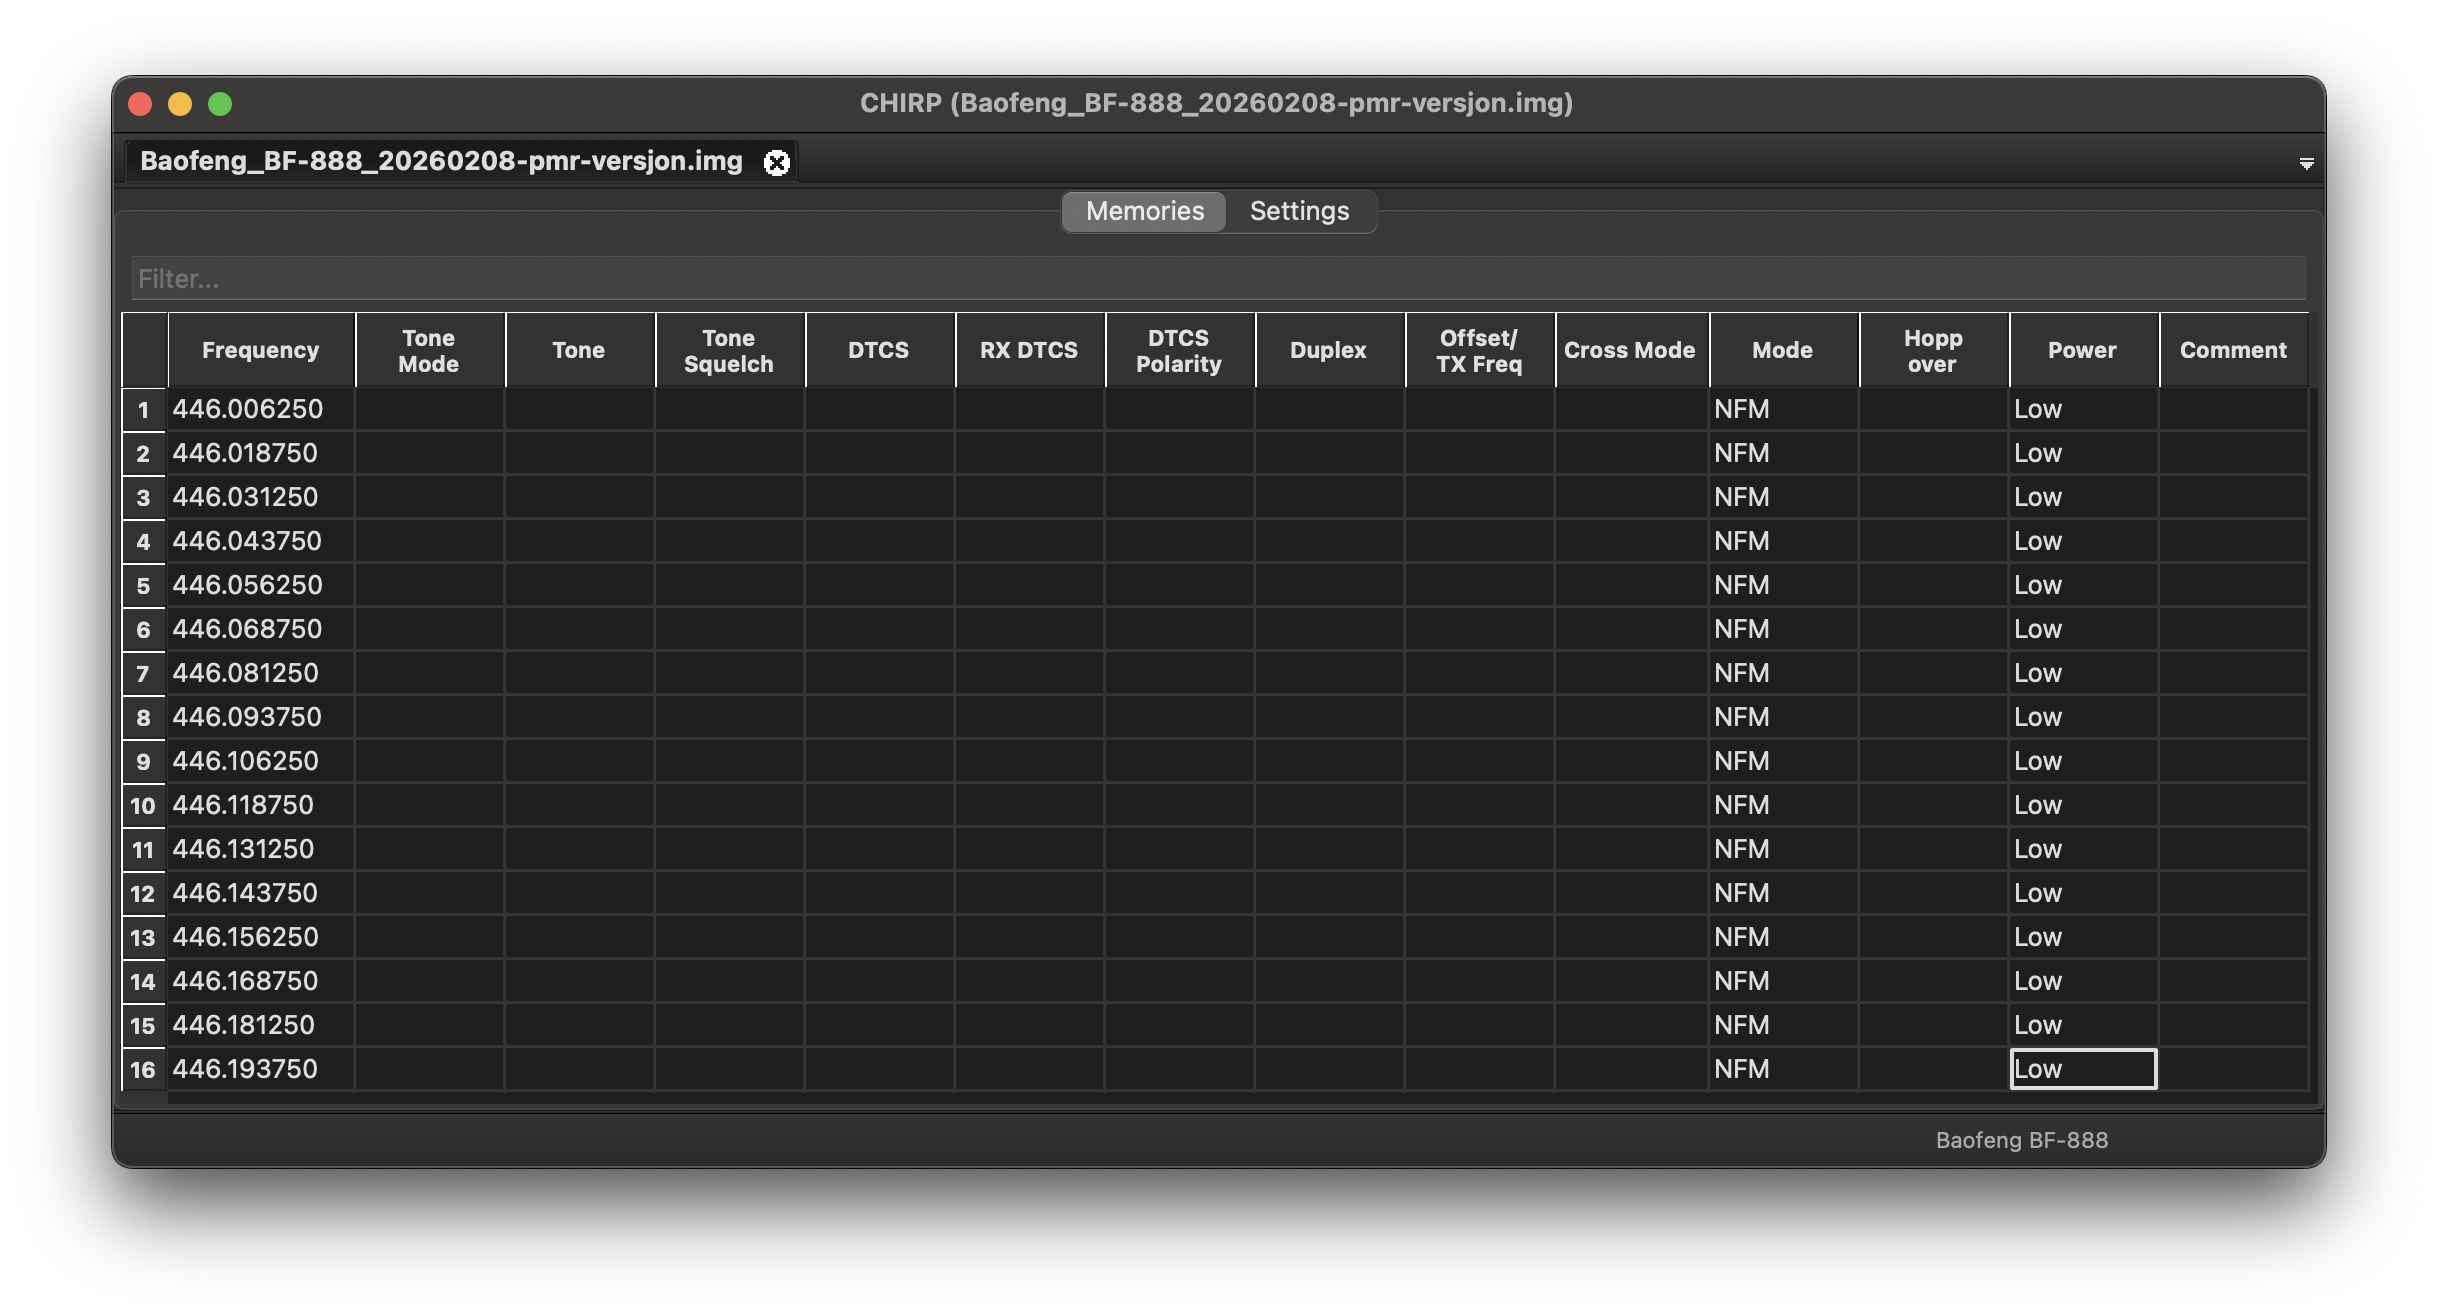Open the NFM mode cell in row 8
This screenshot has width=2438, height=1316.
coord(1782,717)
